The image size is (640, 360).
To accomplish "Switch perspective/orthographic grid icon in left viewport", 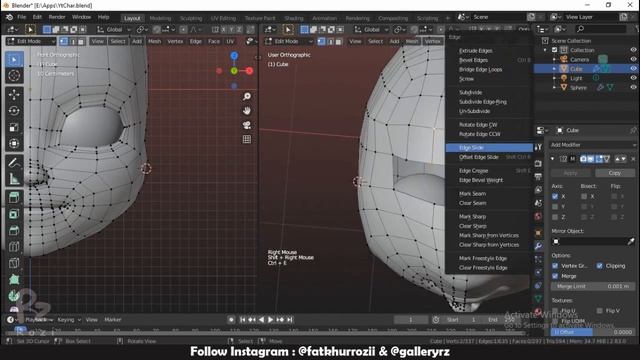I will (247, 140).
